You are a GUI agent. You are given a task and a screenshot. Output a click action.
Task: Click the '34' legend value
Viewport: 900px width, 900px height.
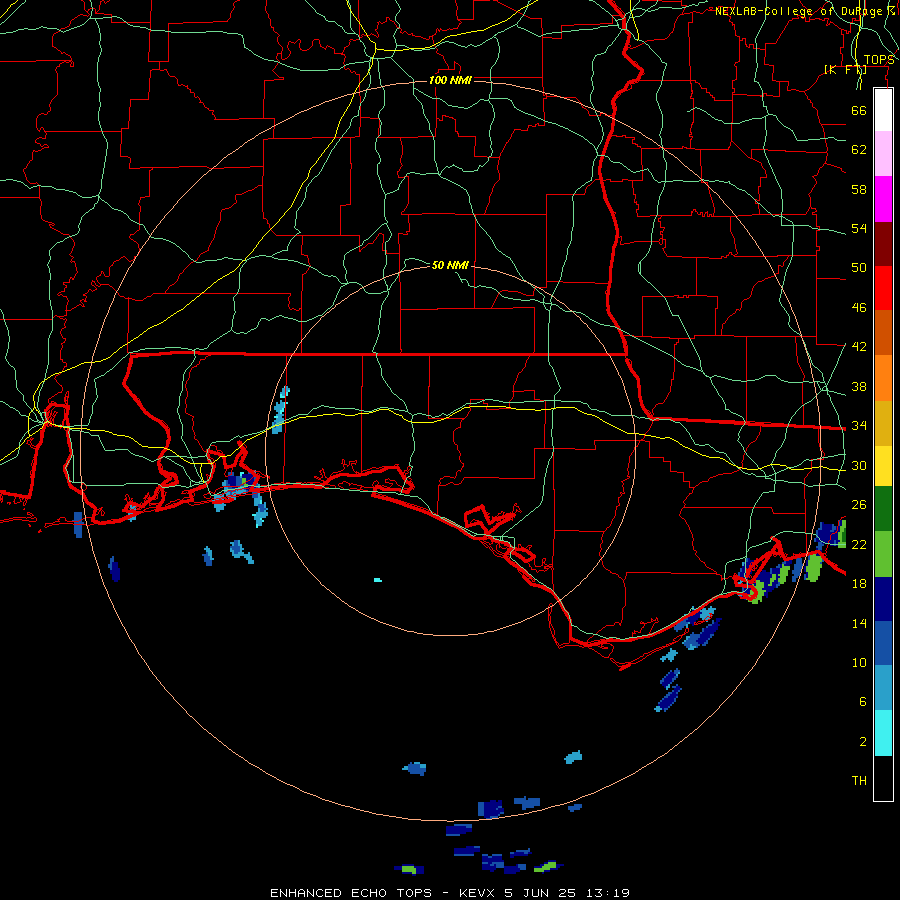[x=859, y=426]
